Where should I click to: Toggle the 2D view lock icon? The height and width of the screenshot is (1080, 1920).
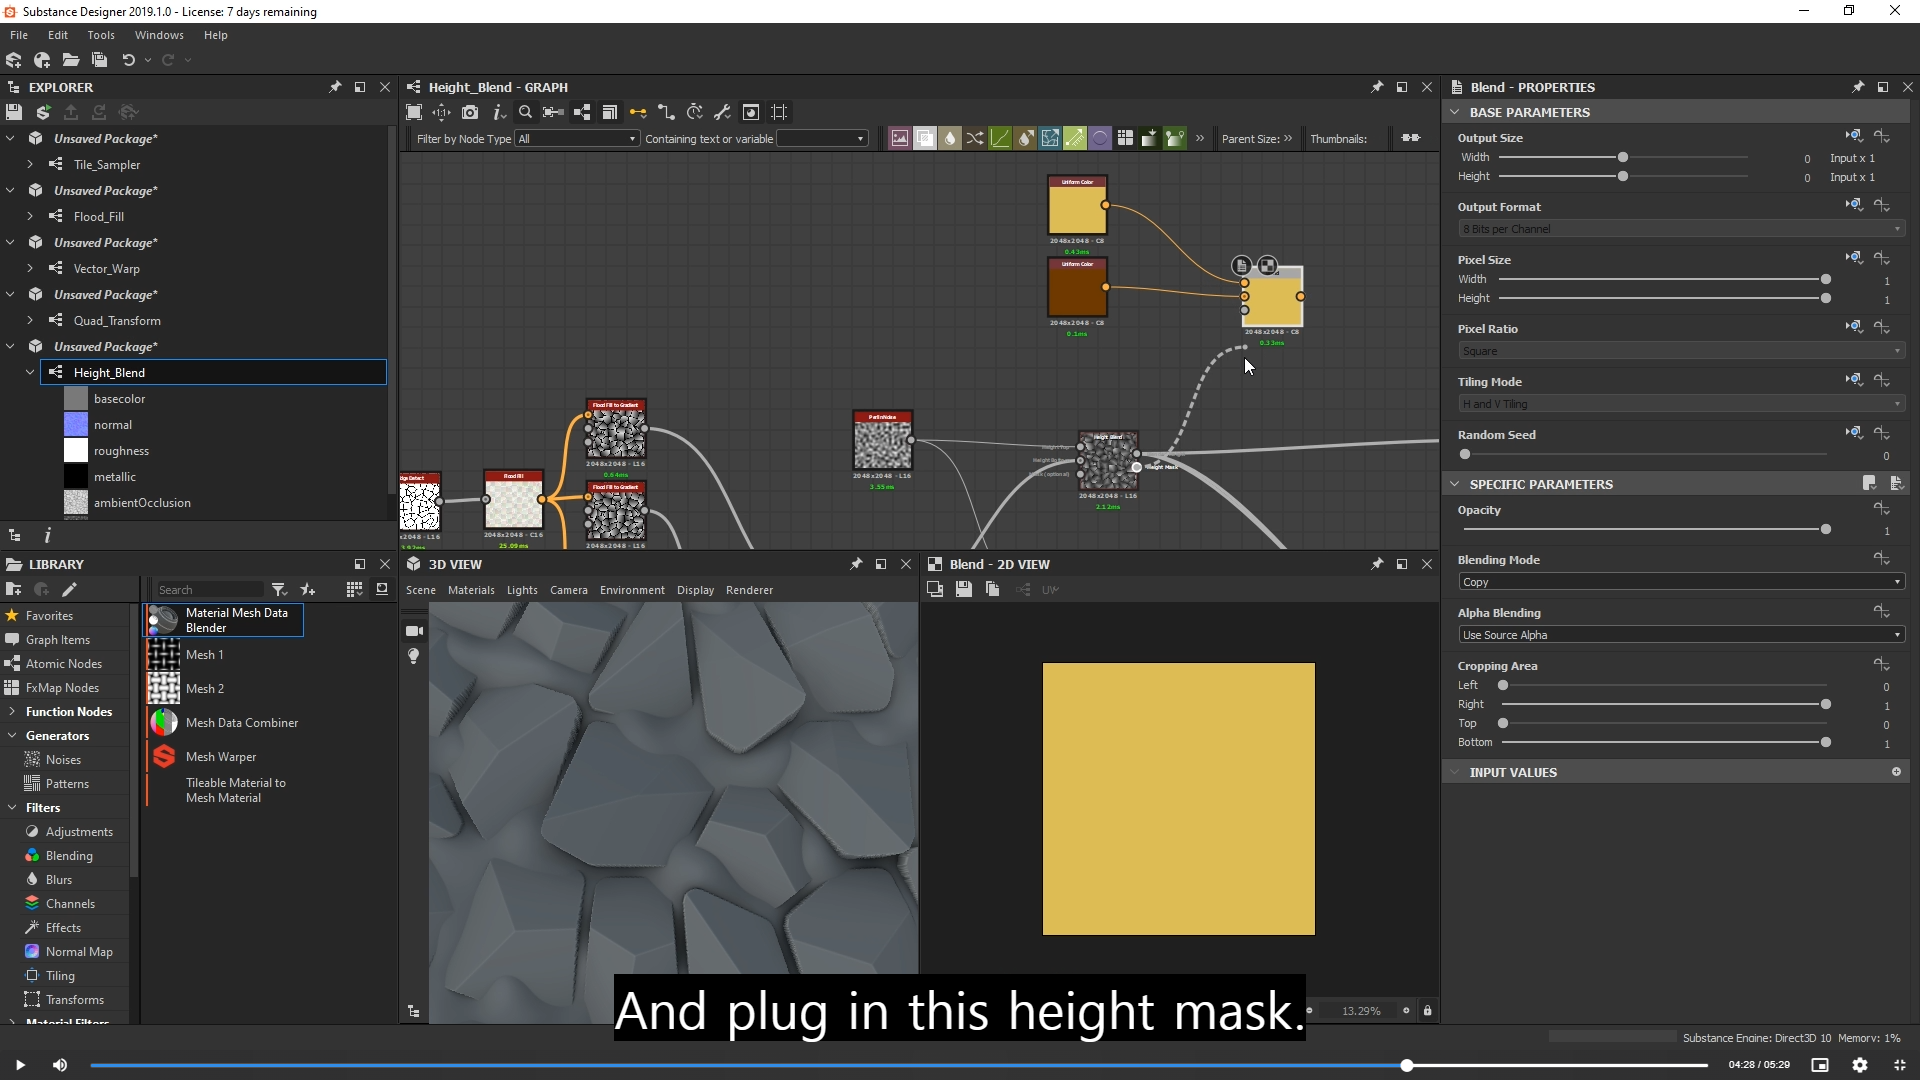1427,1010
